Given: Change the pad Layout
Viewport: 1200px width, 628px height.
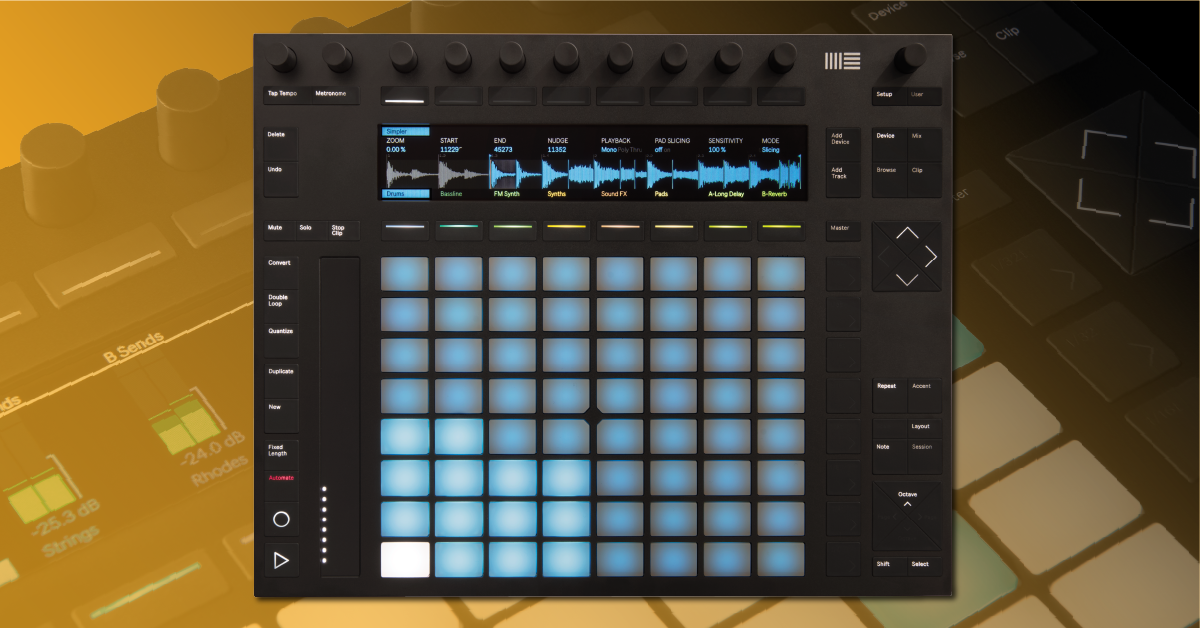Looking at the screenshot, I should (923, 427).
